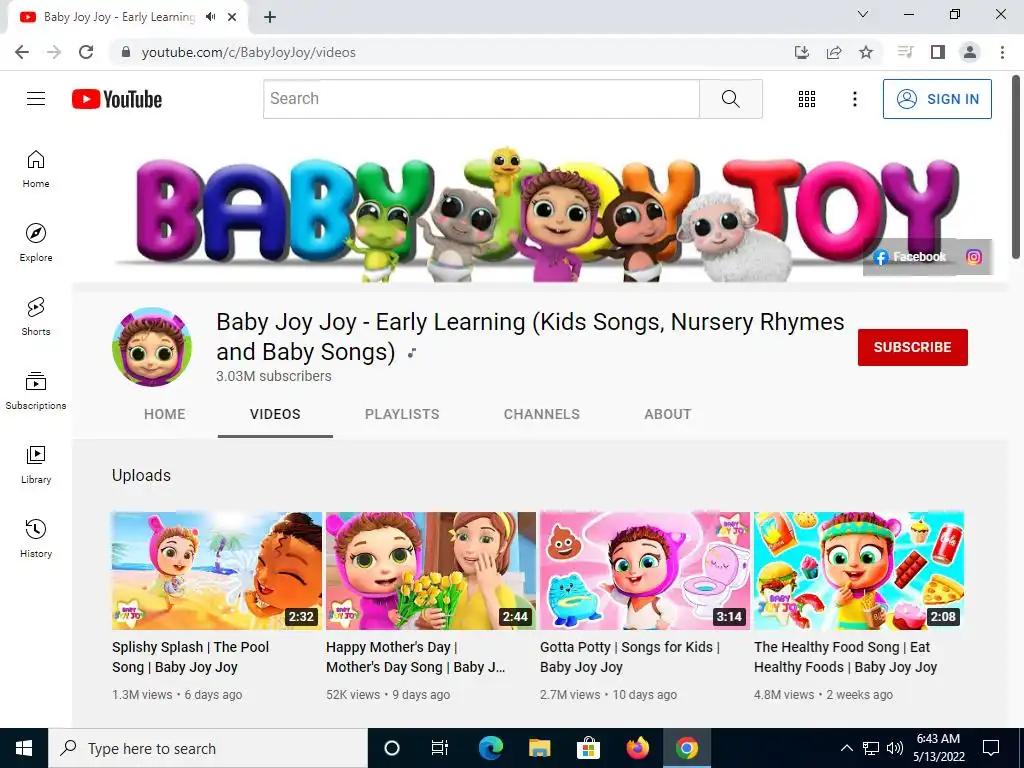1024x768 pixels.
Task: Play the Splishy Splash thumbnail
Action: tap(217, 571)
